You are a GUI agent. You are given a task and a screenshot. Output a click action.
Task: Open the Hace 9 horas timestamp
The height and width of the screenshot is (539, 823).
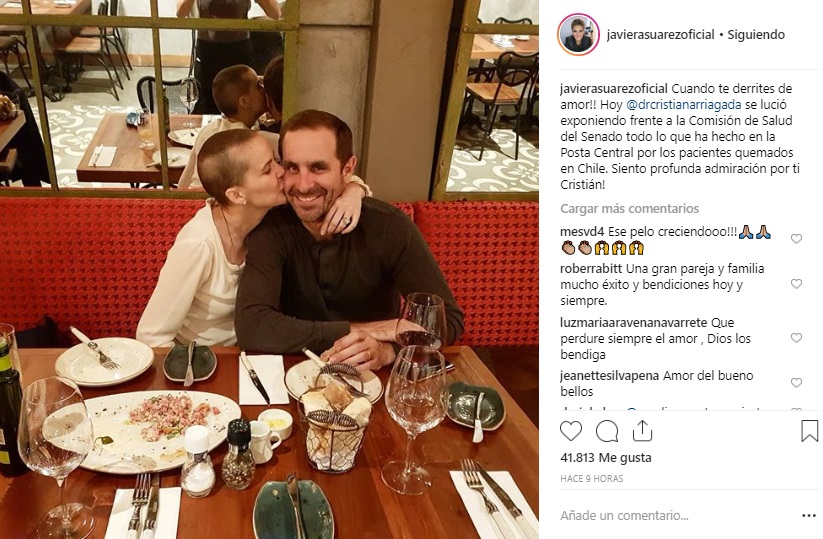[592, 479]
